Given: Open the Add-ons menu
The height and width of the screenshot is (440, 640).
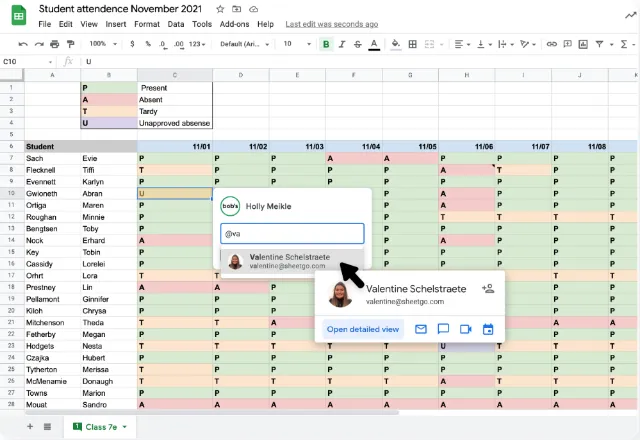Looking at the screenshot, I should 234,24.
